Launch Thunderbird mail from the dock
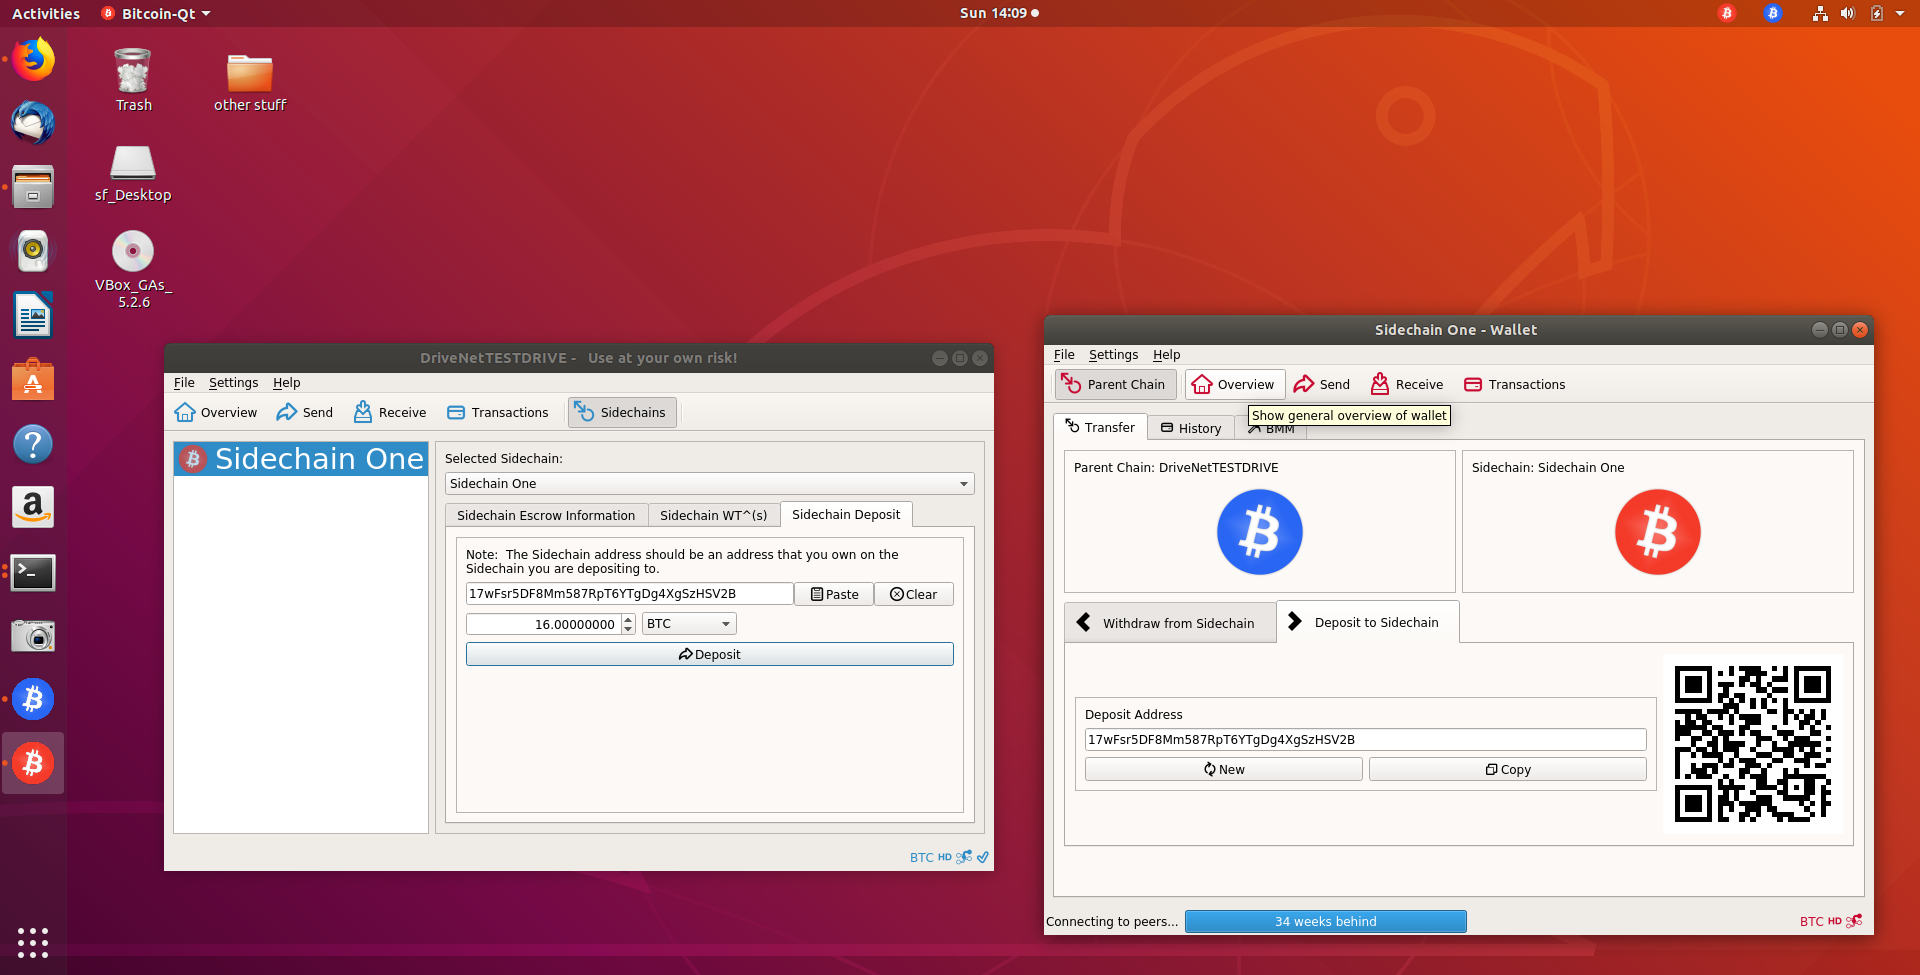 tap(33, 123)
